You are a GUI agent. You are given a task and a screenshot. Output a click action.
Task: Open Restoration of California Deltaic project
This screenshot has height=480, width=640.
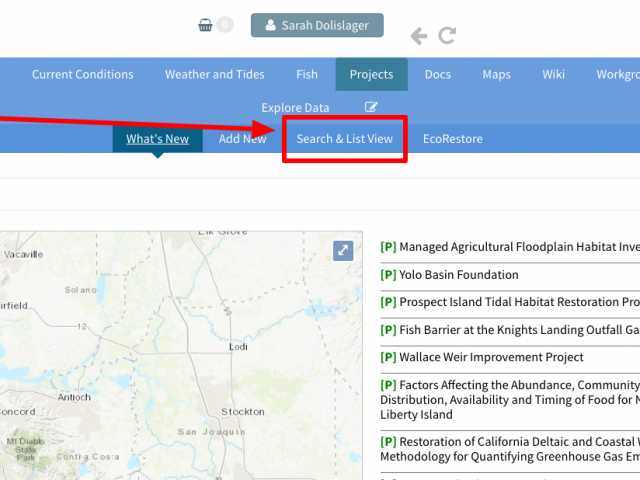pos(510,449)
